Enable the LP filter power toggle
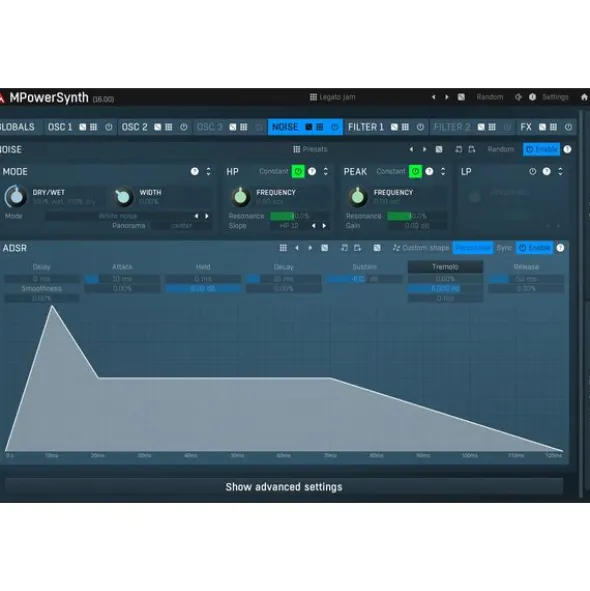Image resolution: width=590 pixels, height=591 pixels. click(532, 171)
